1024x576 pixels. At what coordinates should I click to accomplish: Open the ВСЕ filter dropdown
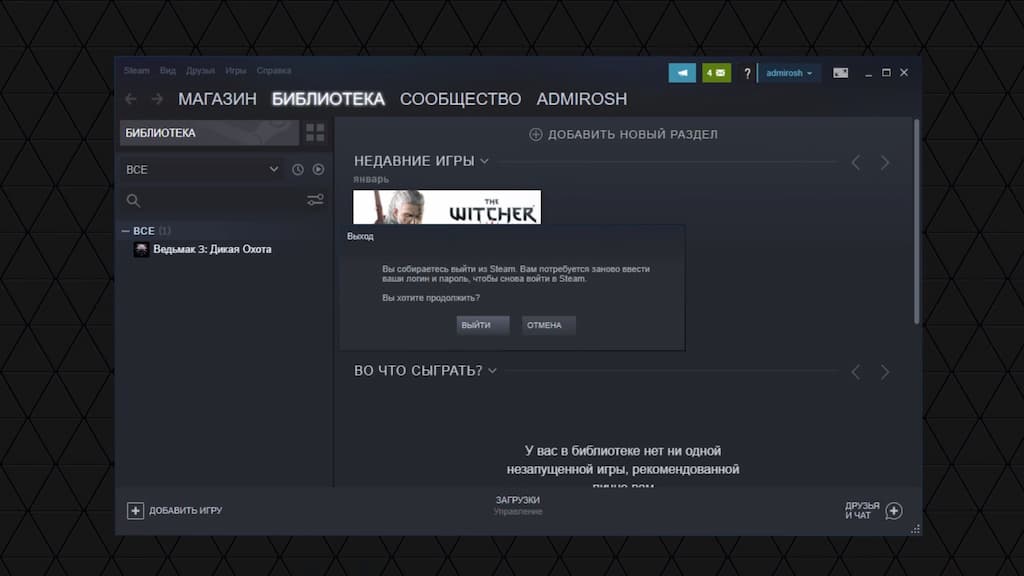click(x=202, y=169)
